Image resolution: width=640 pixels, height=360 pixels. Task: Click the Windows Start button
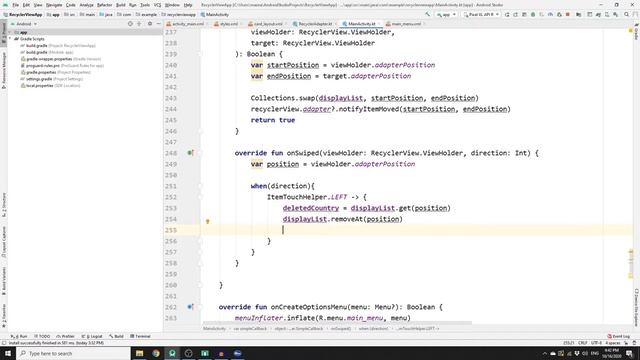[x=8, y=353]
